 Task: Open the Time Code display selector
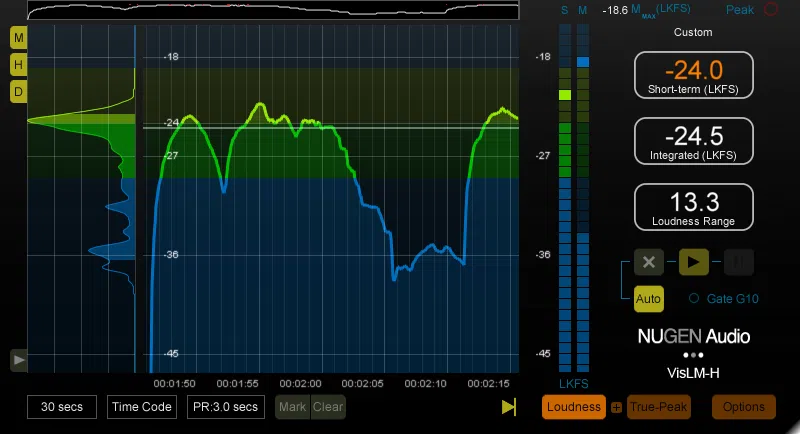coord(142,407)
